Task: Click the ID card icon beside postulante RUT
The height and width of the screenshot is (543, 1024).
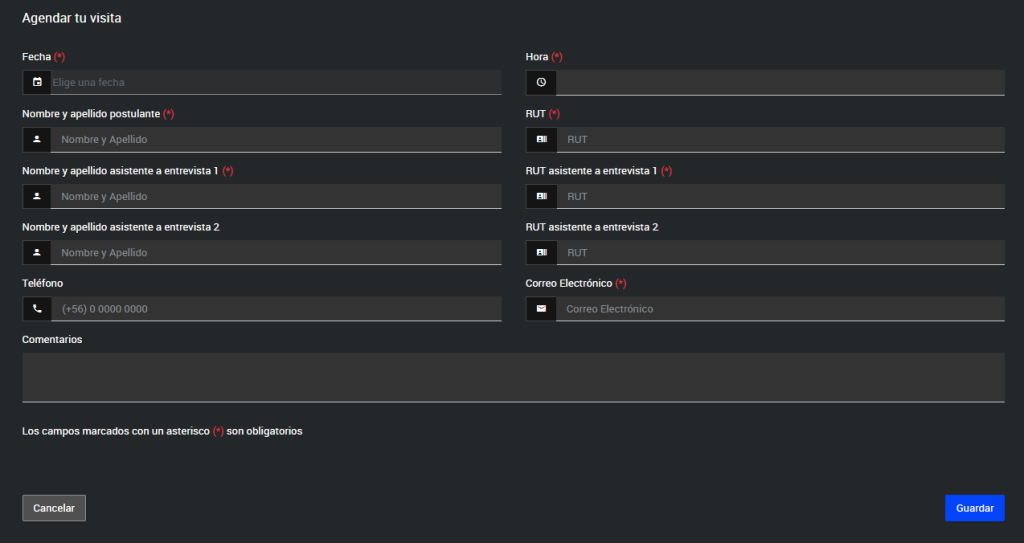Action: (x=541, y=139)
